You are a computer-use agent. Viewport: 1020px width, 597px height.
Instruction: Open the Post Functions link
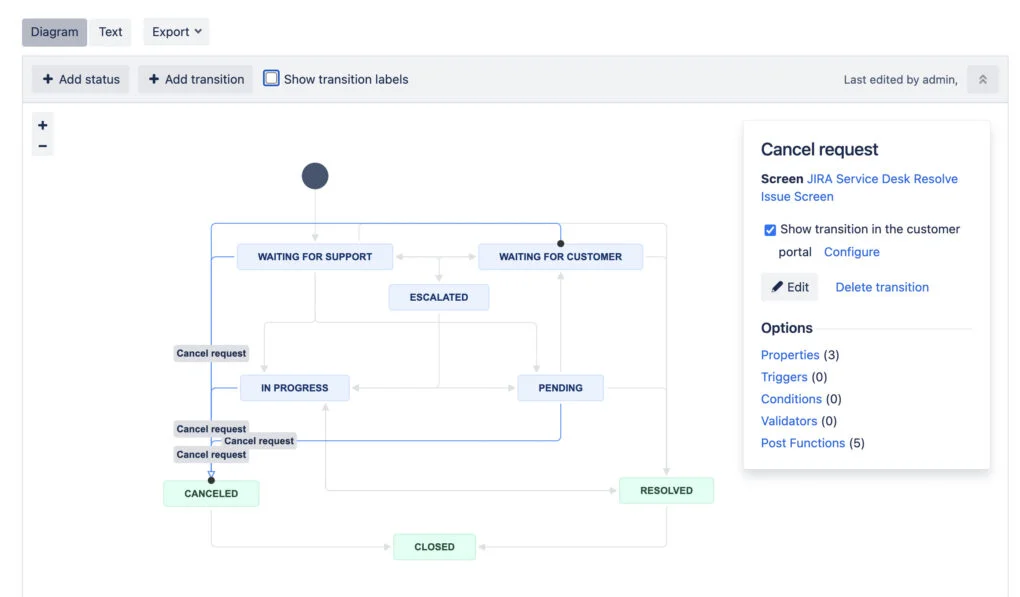point(802,443)
